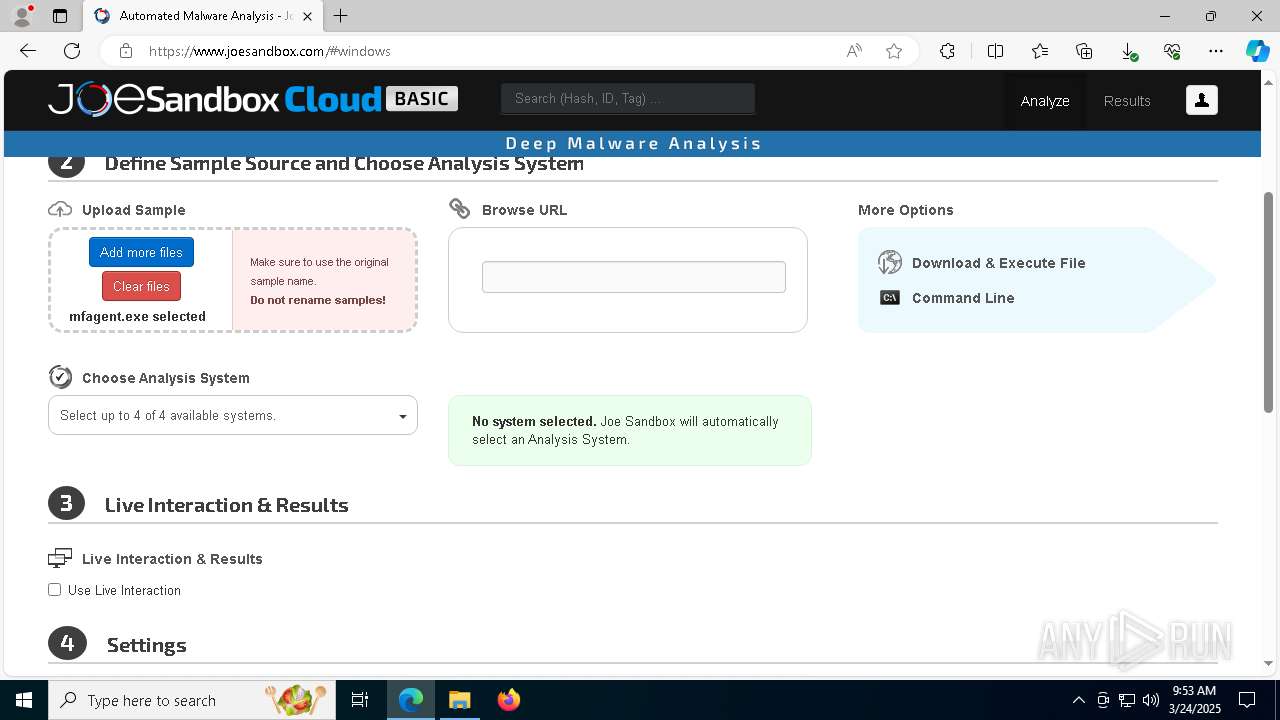The width and height of the screenshot is (1280, 720).
Task: Click the Command Line terminal icon
Action: pos(890,298)
